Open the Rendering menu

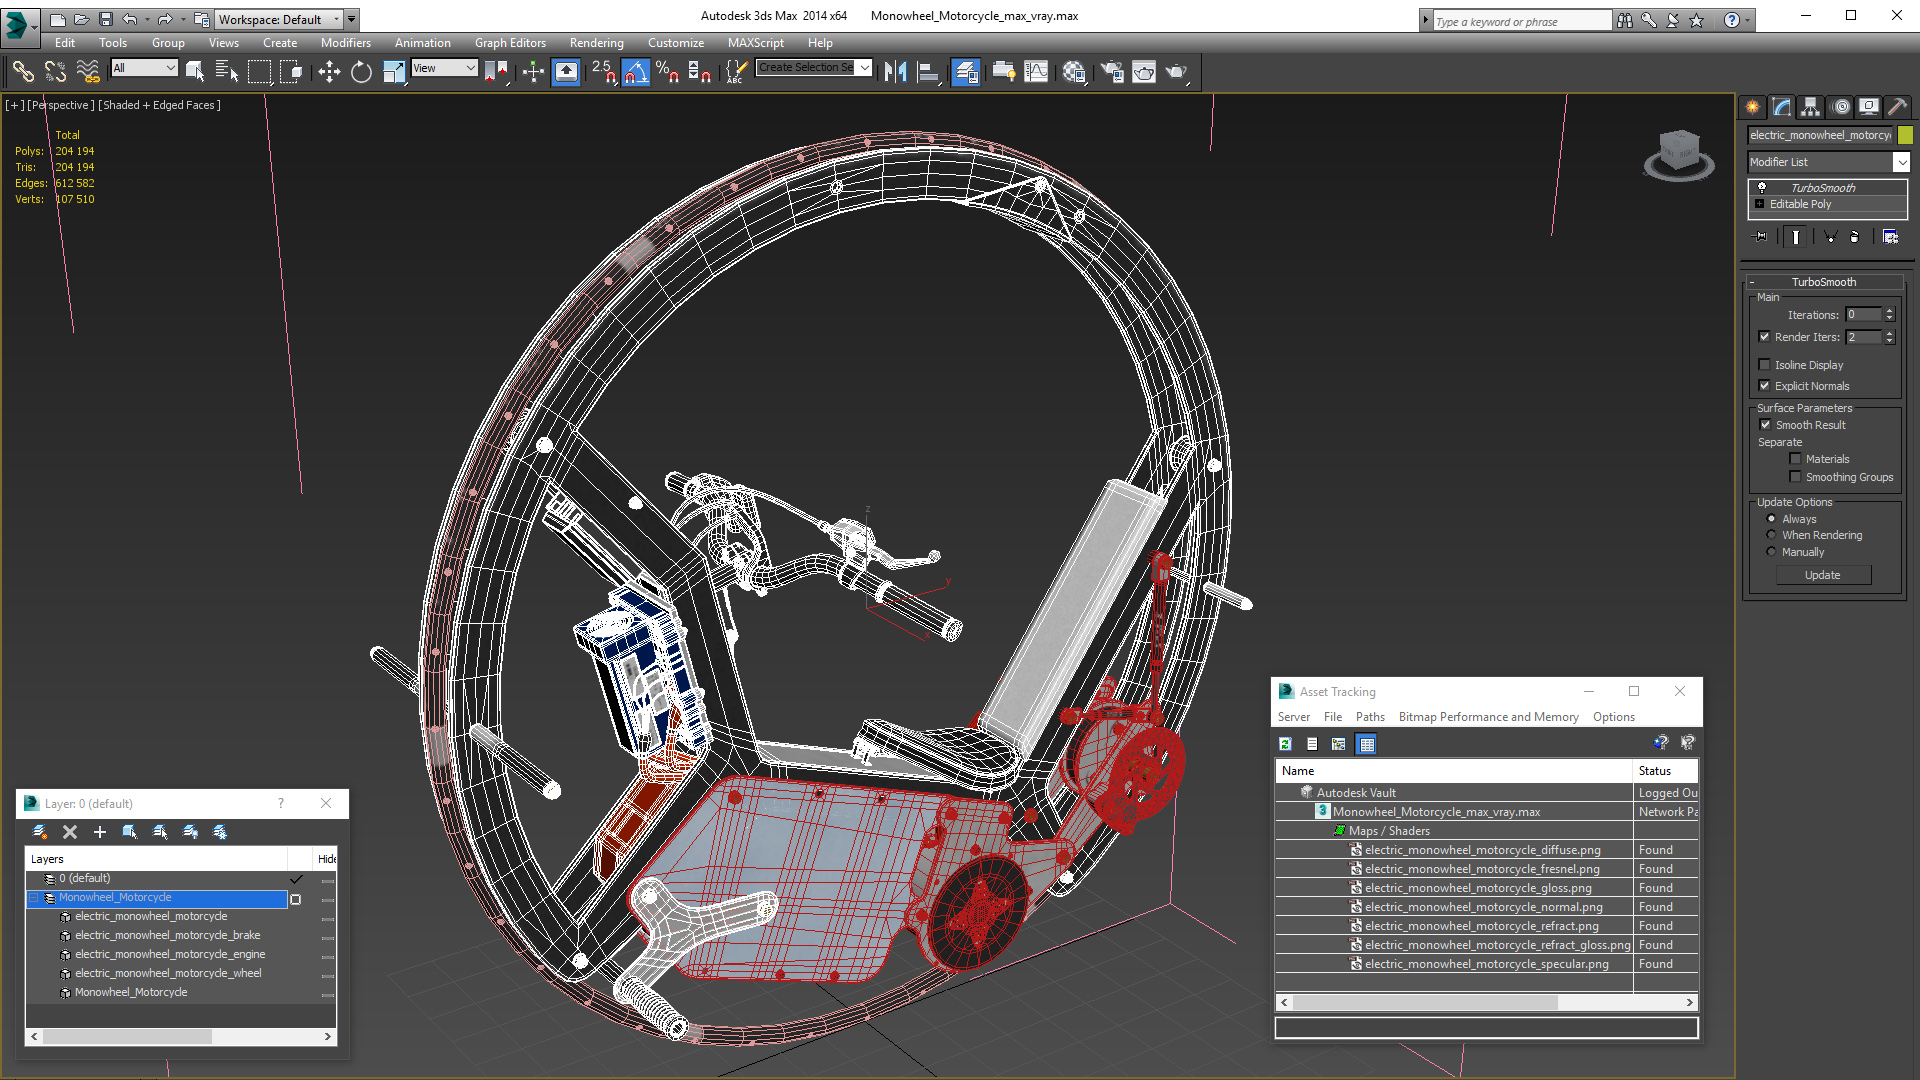(596, 43)
